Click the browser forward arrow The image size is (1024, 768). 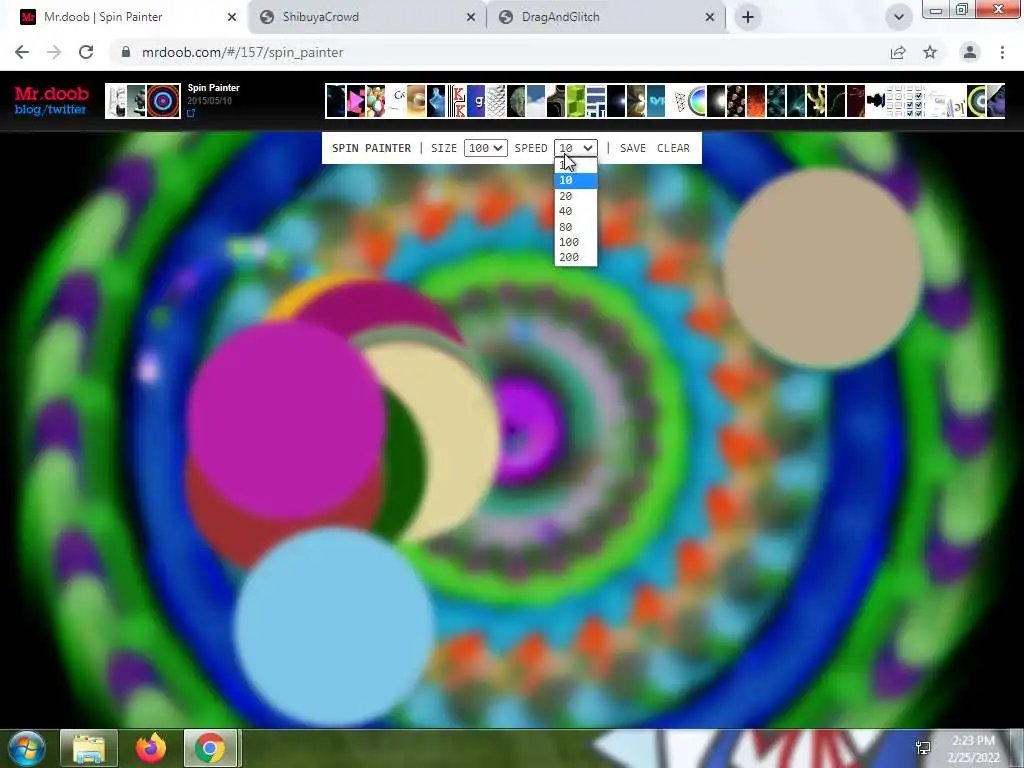pos(54,52)
